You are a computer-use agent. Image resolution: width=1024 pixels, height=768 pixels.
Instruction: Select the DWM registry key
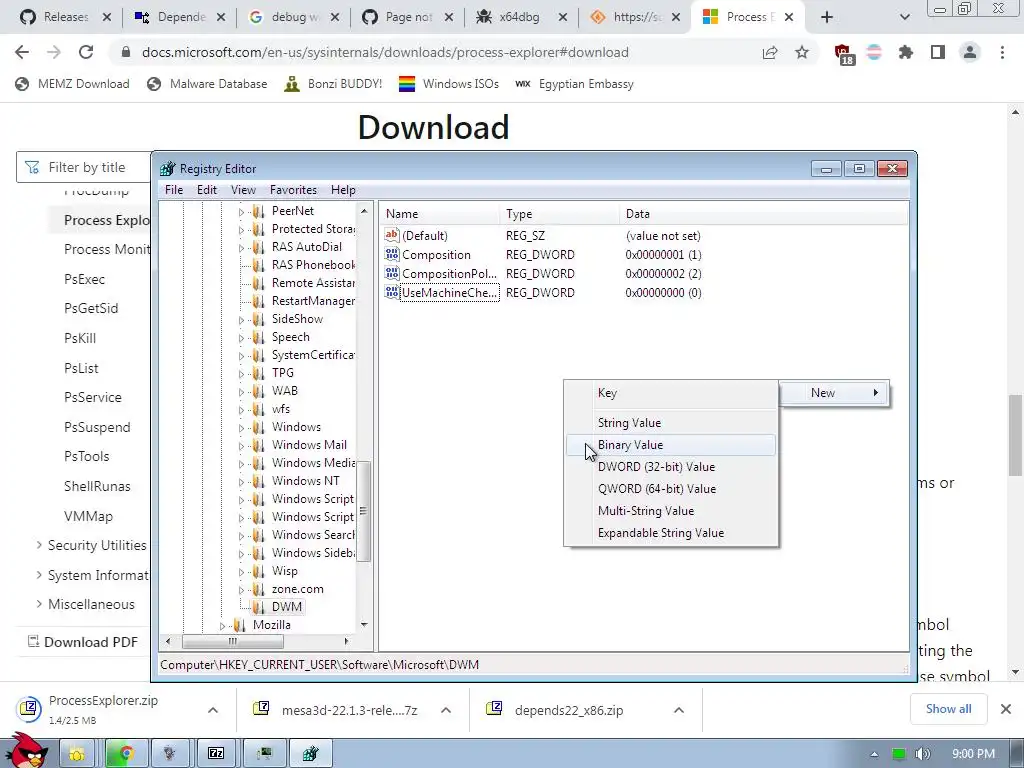(x=286, y=607)
